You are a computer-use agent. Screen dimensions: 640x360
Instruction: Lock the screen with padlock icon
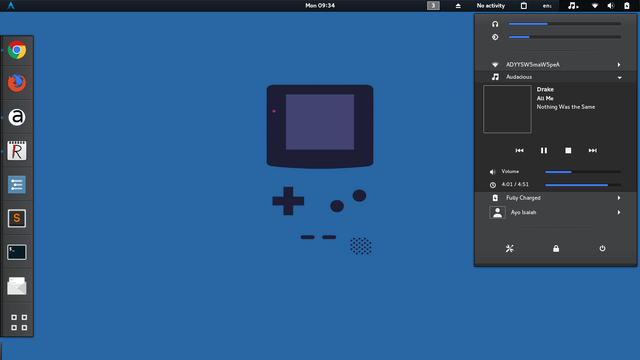(556, 249)
